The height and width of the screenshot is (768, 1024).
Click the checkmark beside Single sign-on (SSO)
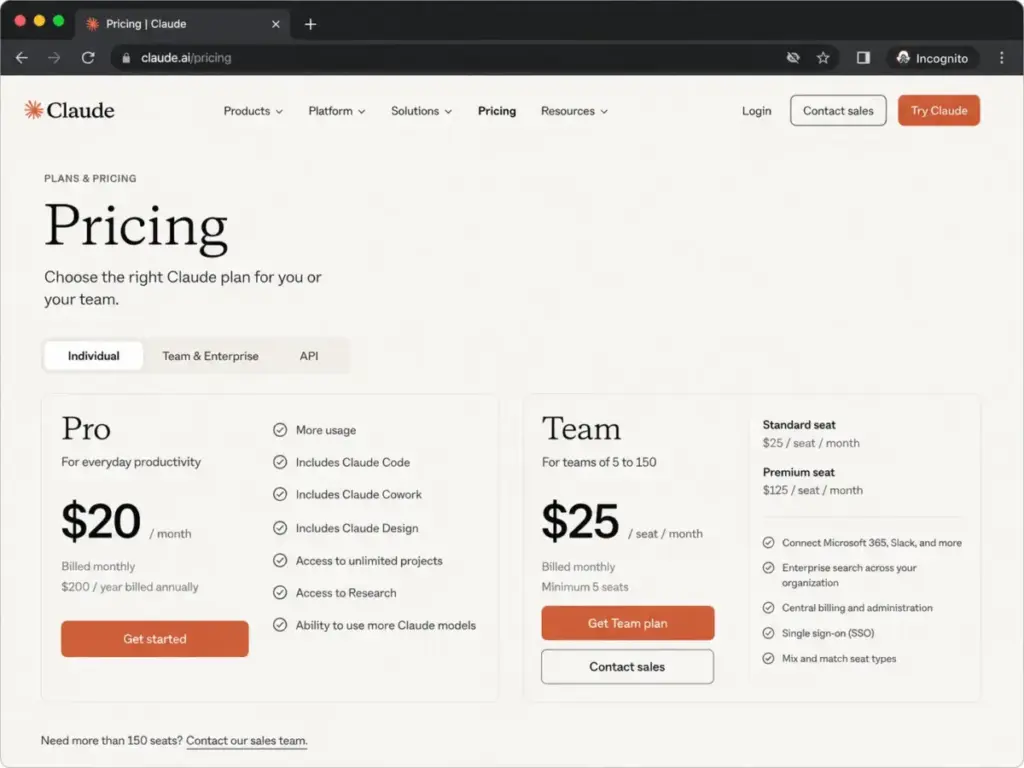pyautogui.click(x=769, y=633)
